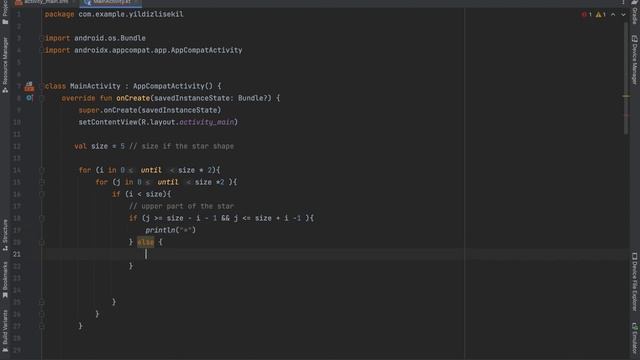Collapse the onCreate function fold marker
Image resolution: width=640 pixels, height=360 pixels.
pyautogui.click(x=42, y=98)
